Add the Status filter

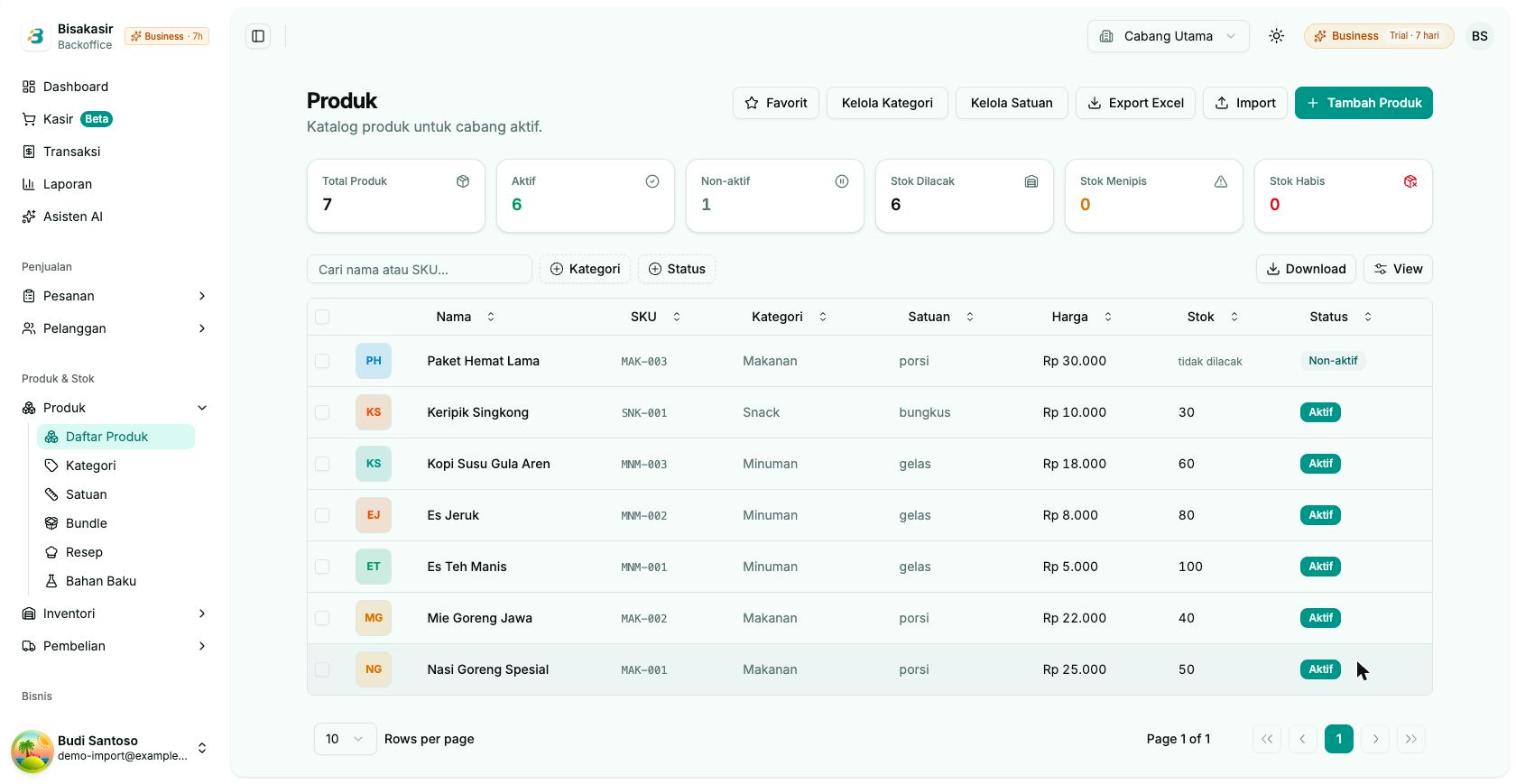677,269
